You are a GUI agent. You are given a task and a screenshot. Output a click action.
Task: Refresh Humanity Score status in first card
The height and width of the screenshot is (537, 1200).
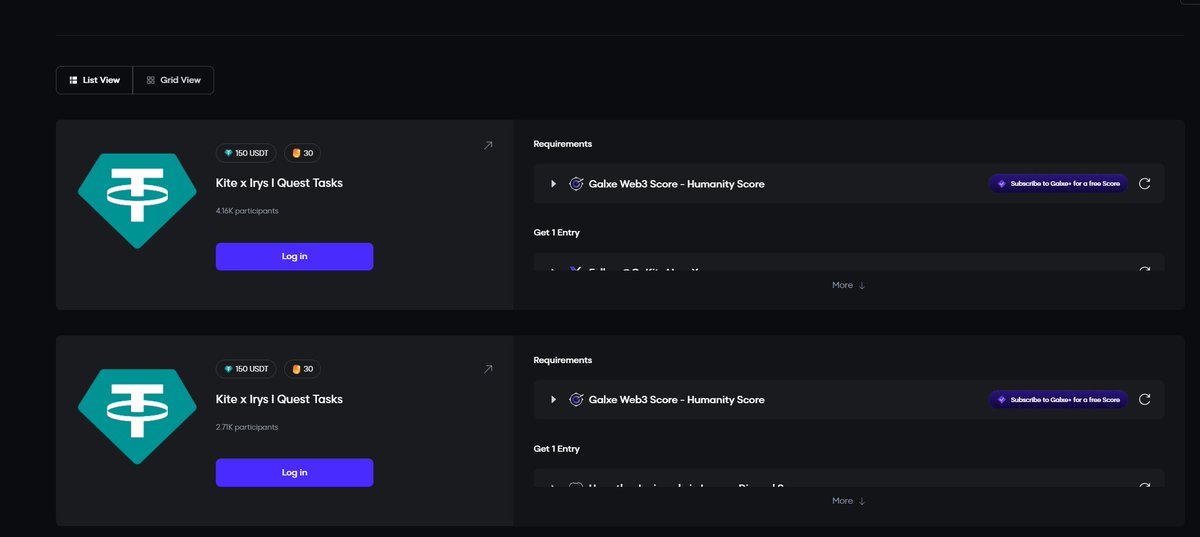pos(1145,184)
